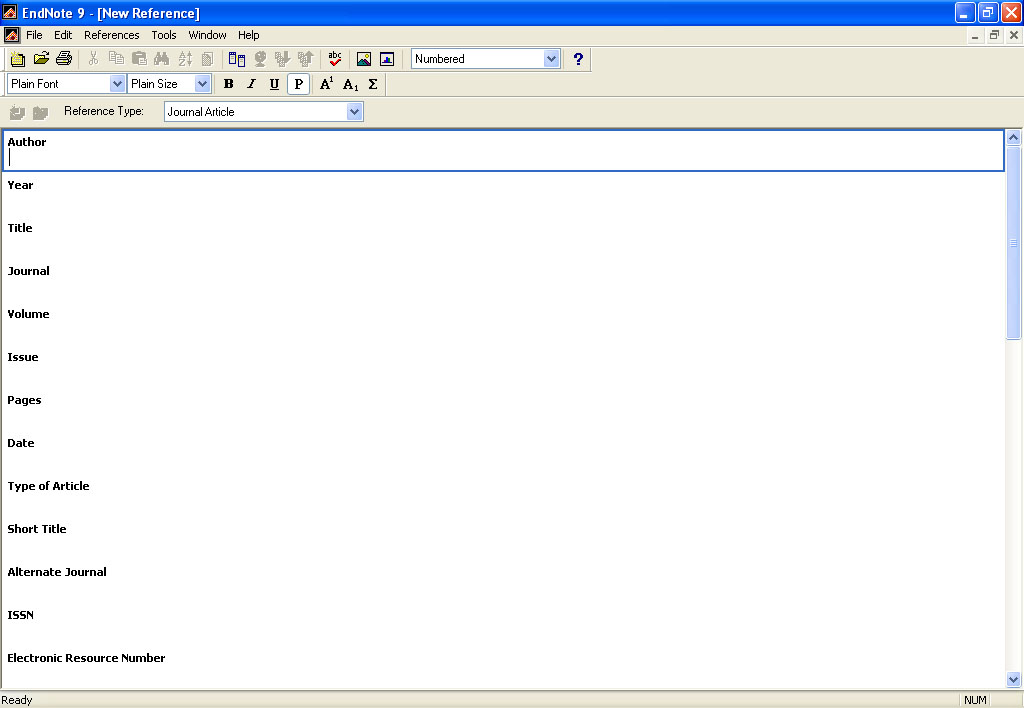Toggle Italic formatting
1024x708 pixels.
[x=251, y=84]
